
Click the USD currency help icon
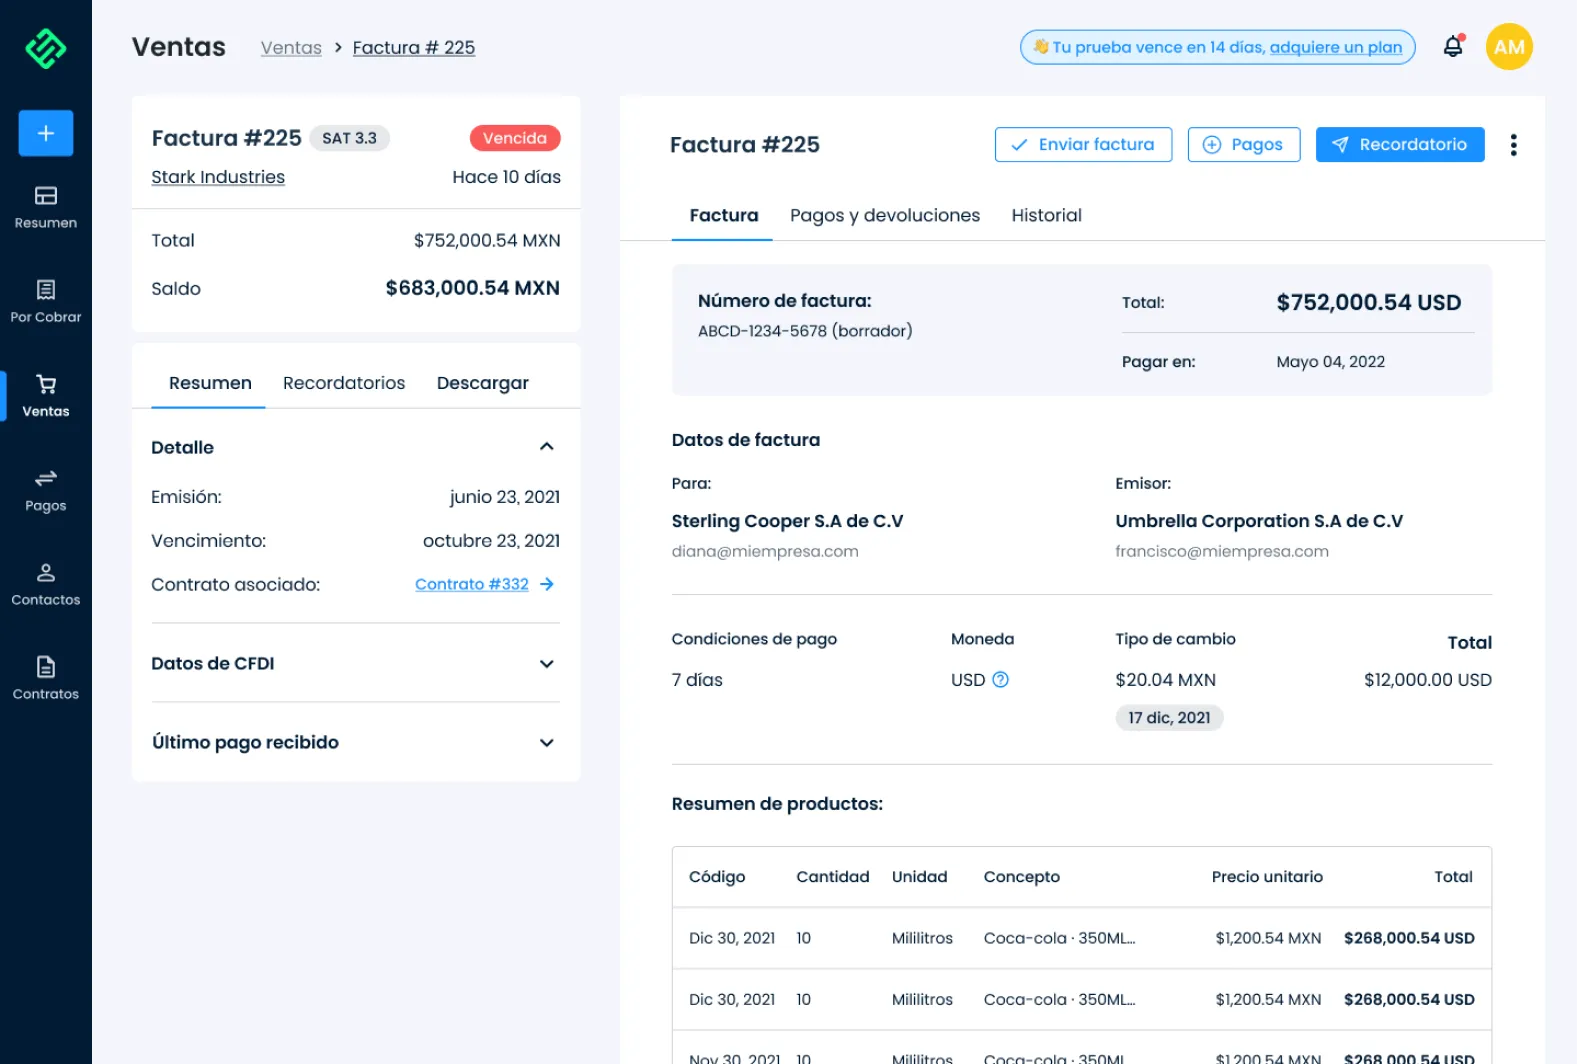[1000, 680]
